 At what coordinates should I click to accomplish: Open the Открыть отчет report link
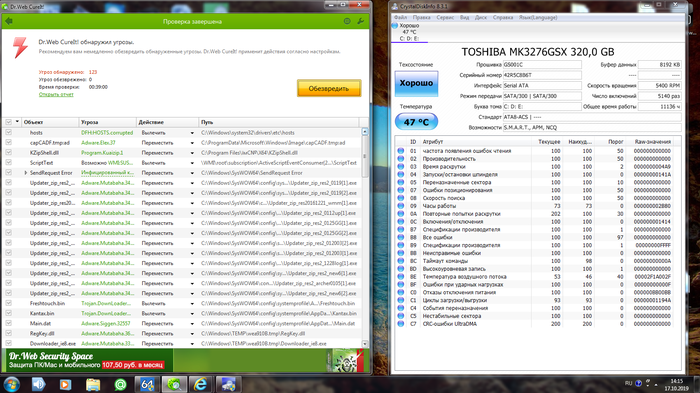pos(56,95)
